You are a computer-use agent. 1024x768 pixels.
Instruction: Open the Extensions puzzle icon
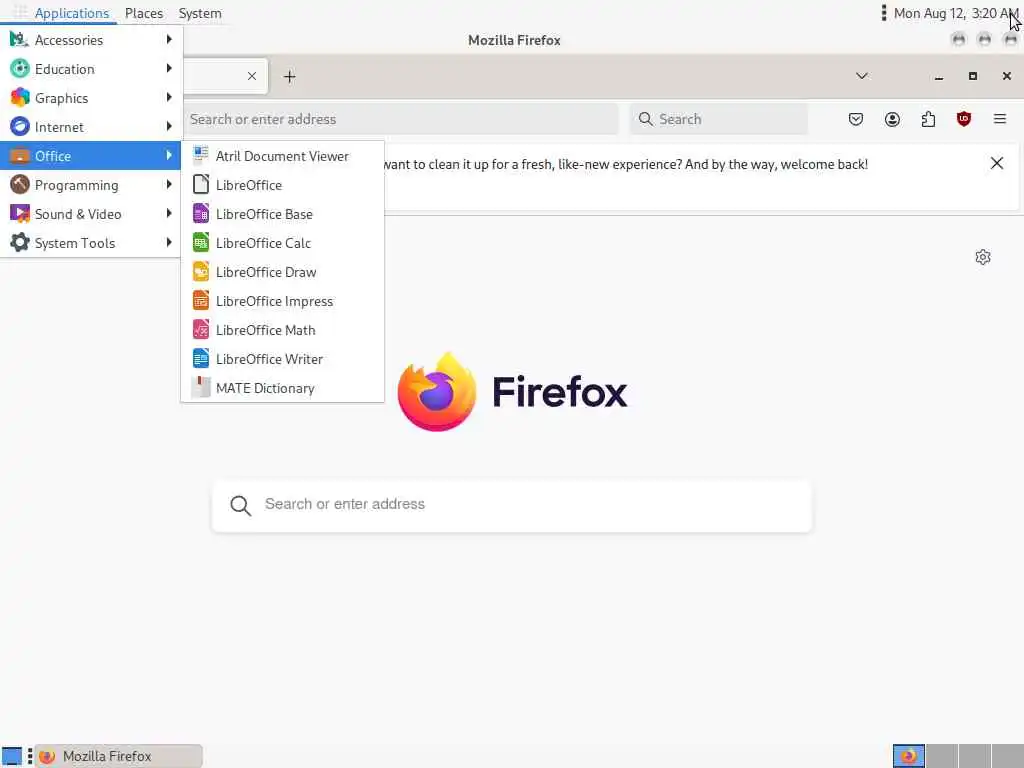click(x=928, y=119)
